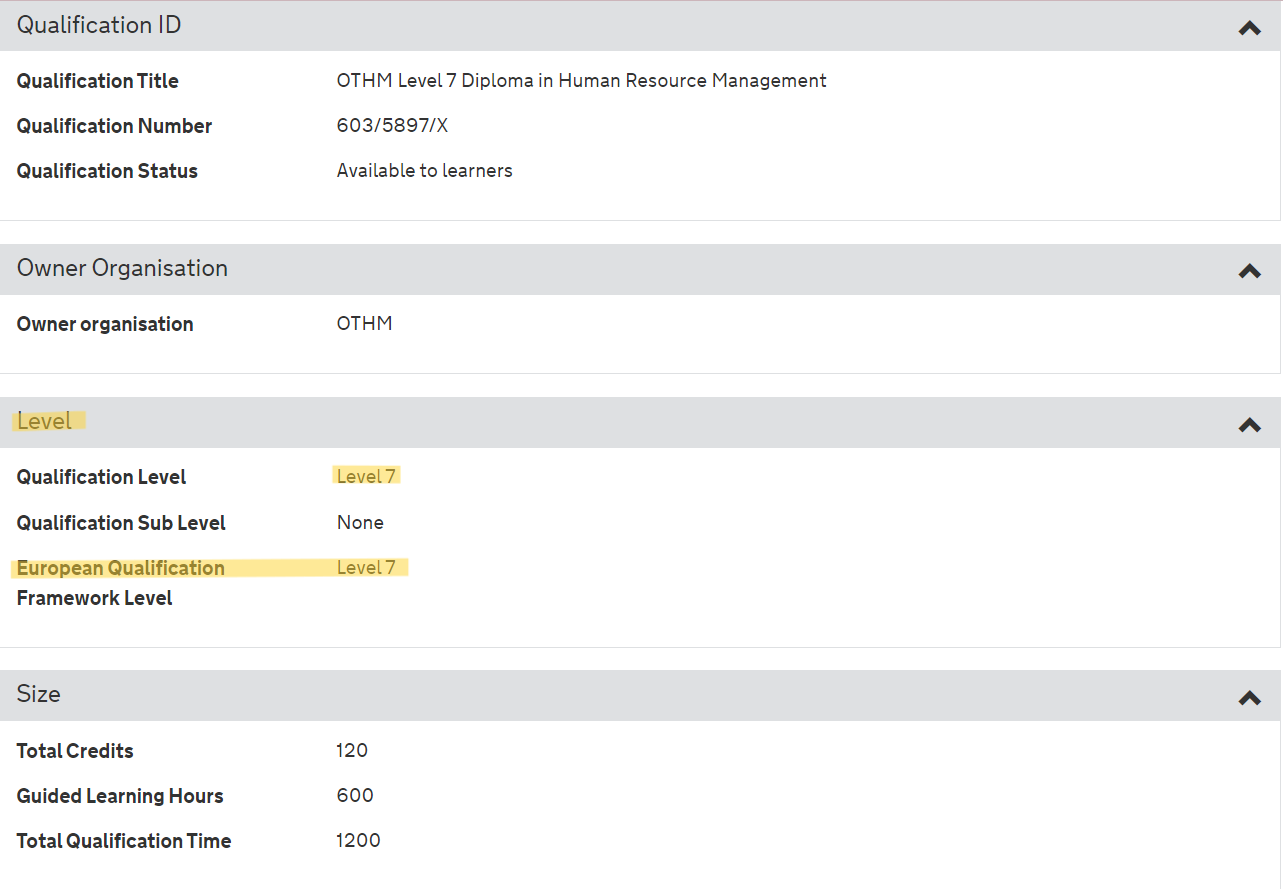Viewport: 1283px width, 889px height.
Task: Click the 1200 qualification time value
Action: (358, 841)
